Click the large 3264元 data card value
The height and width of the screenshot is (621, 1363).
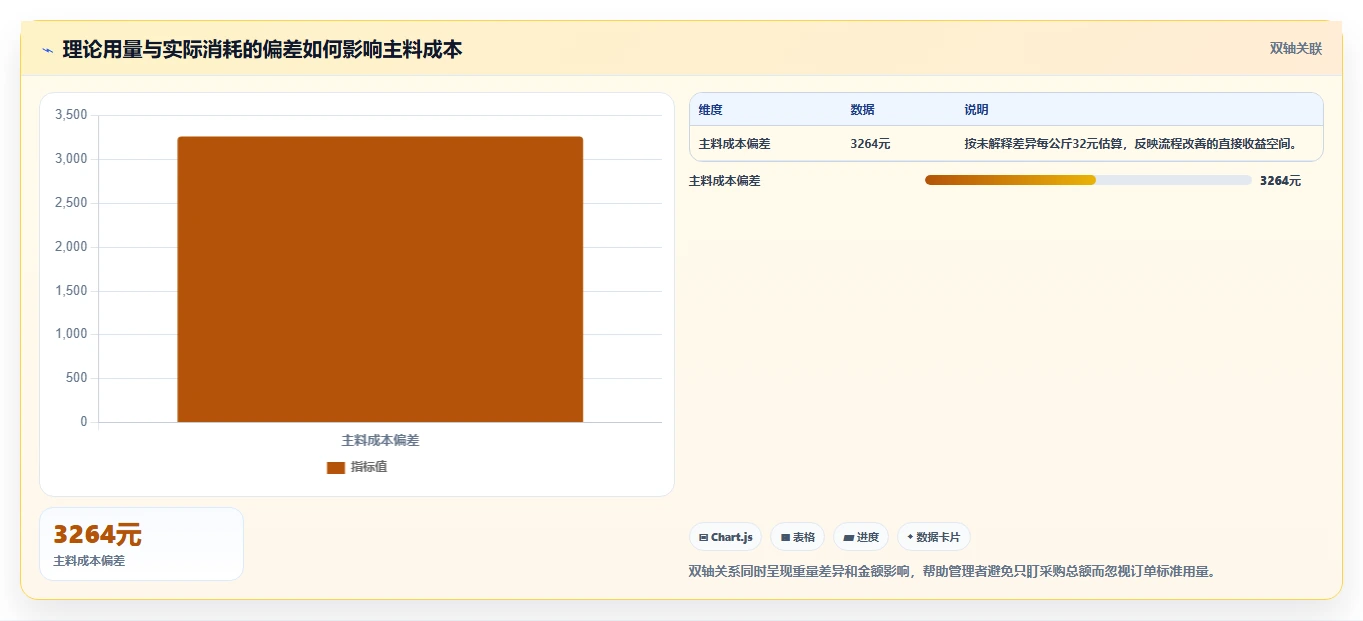coord(97,535)
